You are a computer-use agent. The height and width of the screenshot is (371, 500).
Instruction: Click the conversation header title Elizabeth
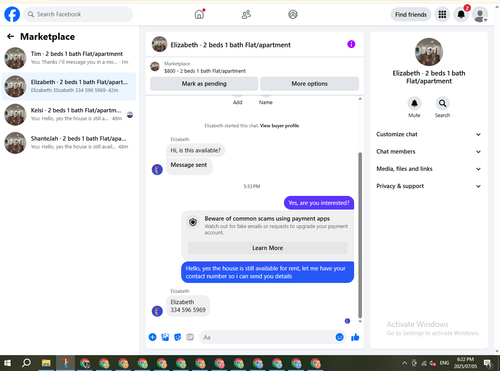(230, 45)
